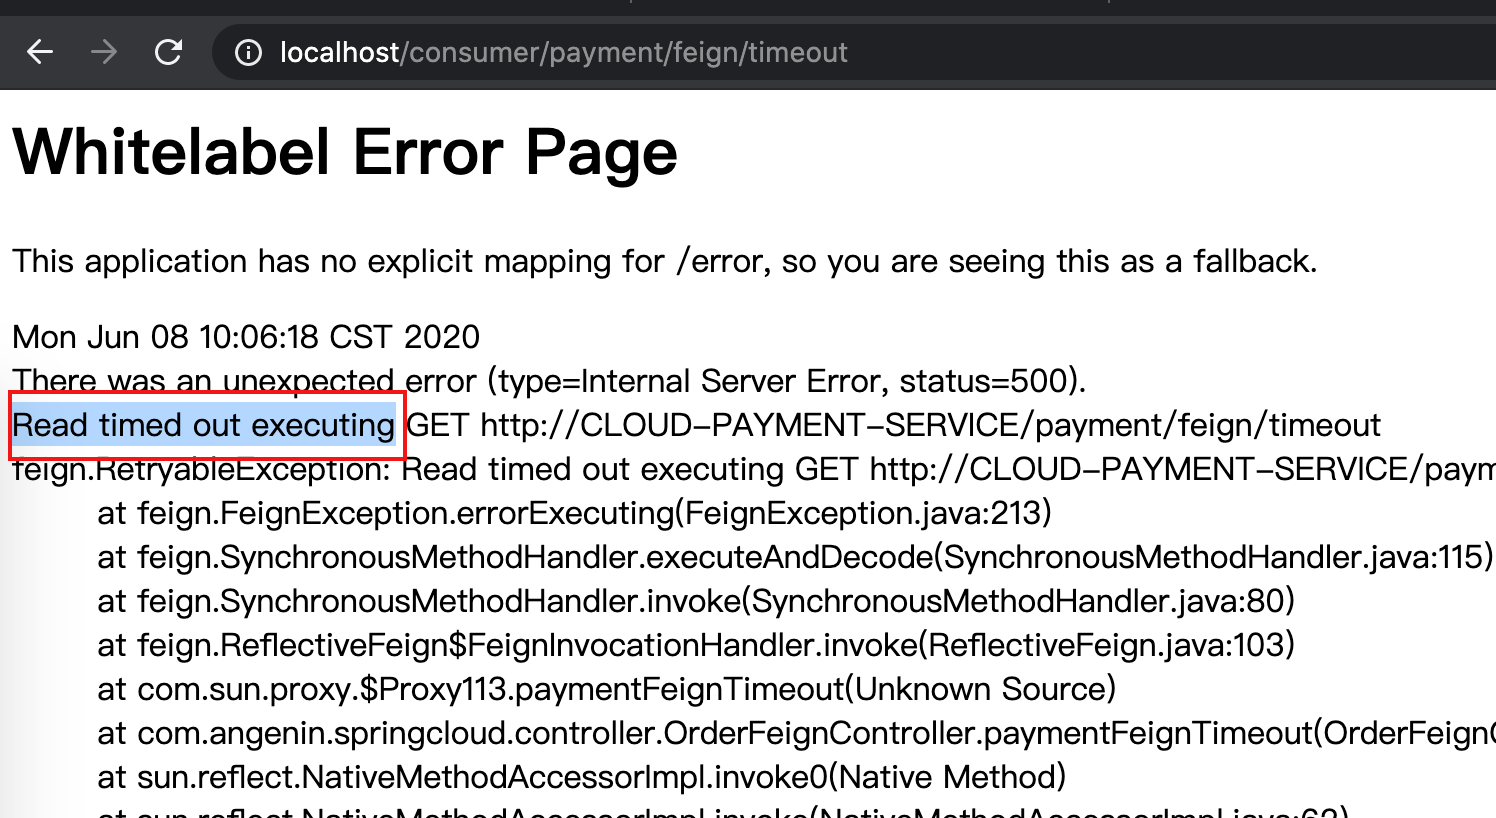The height and width of the screenshot is (818, 1496).
Task: Click FeignException.errorExecuting stack trace line
Action: (x=575, y=513)
